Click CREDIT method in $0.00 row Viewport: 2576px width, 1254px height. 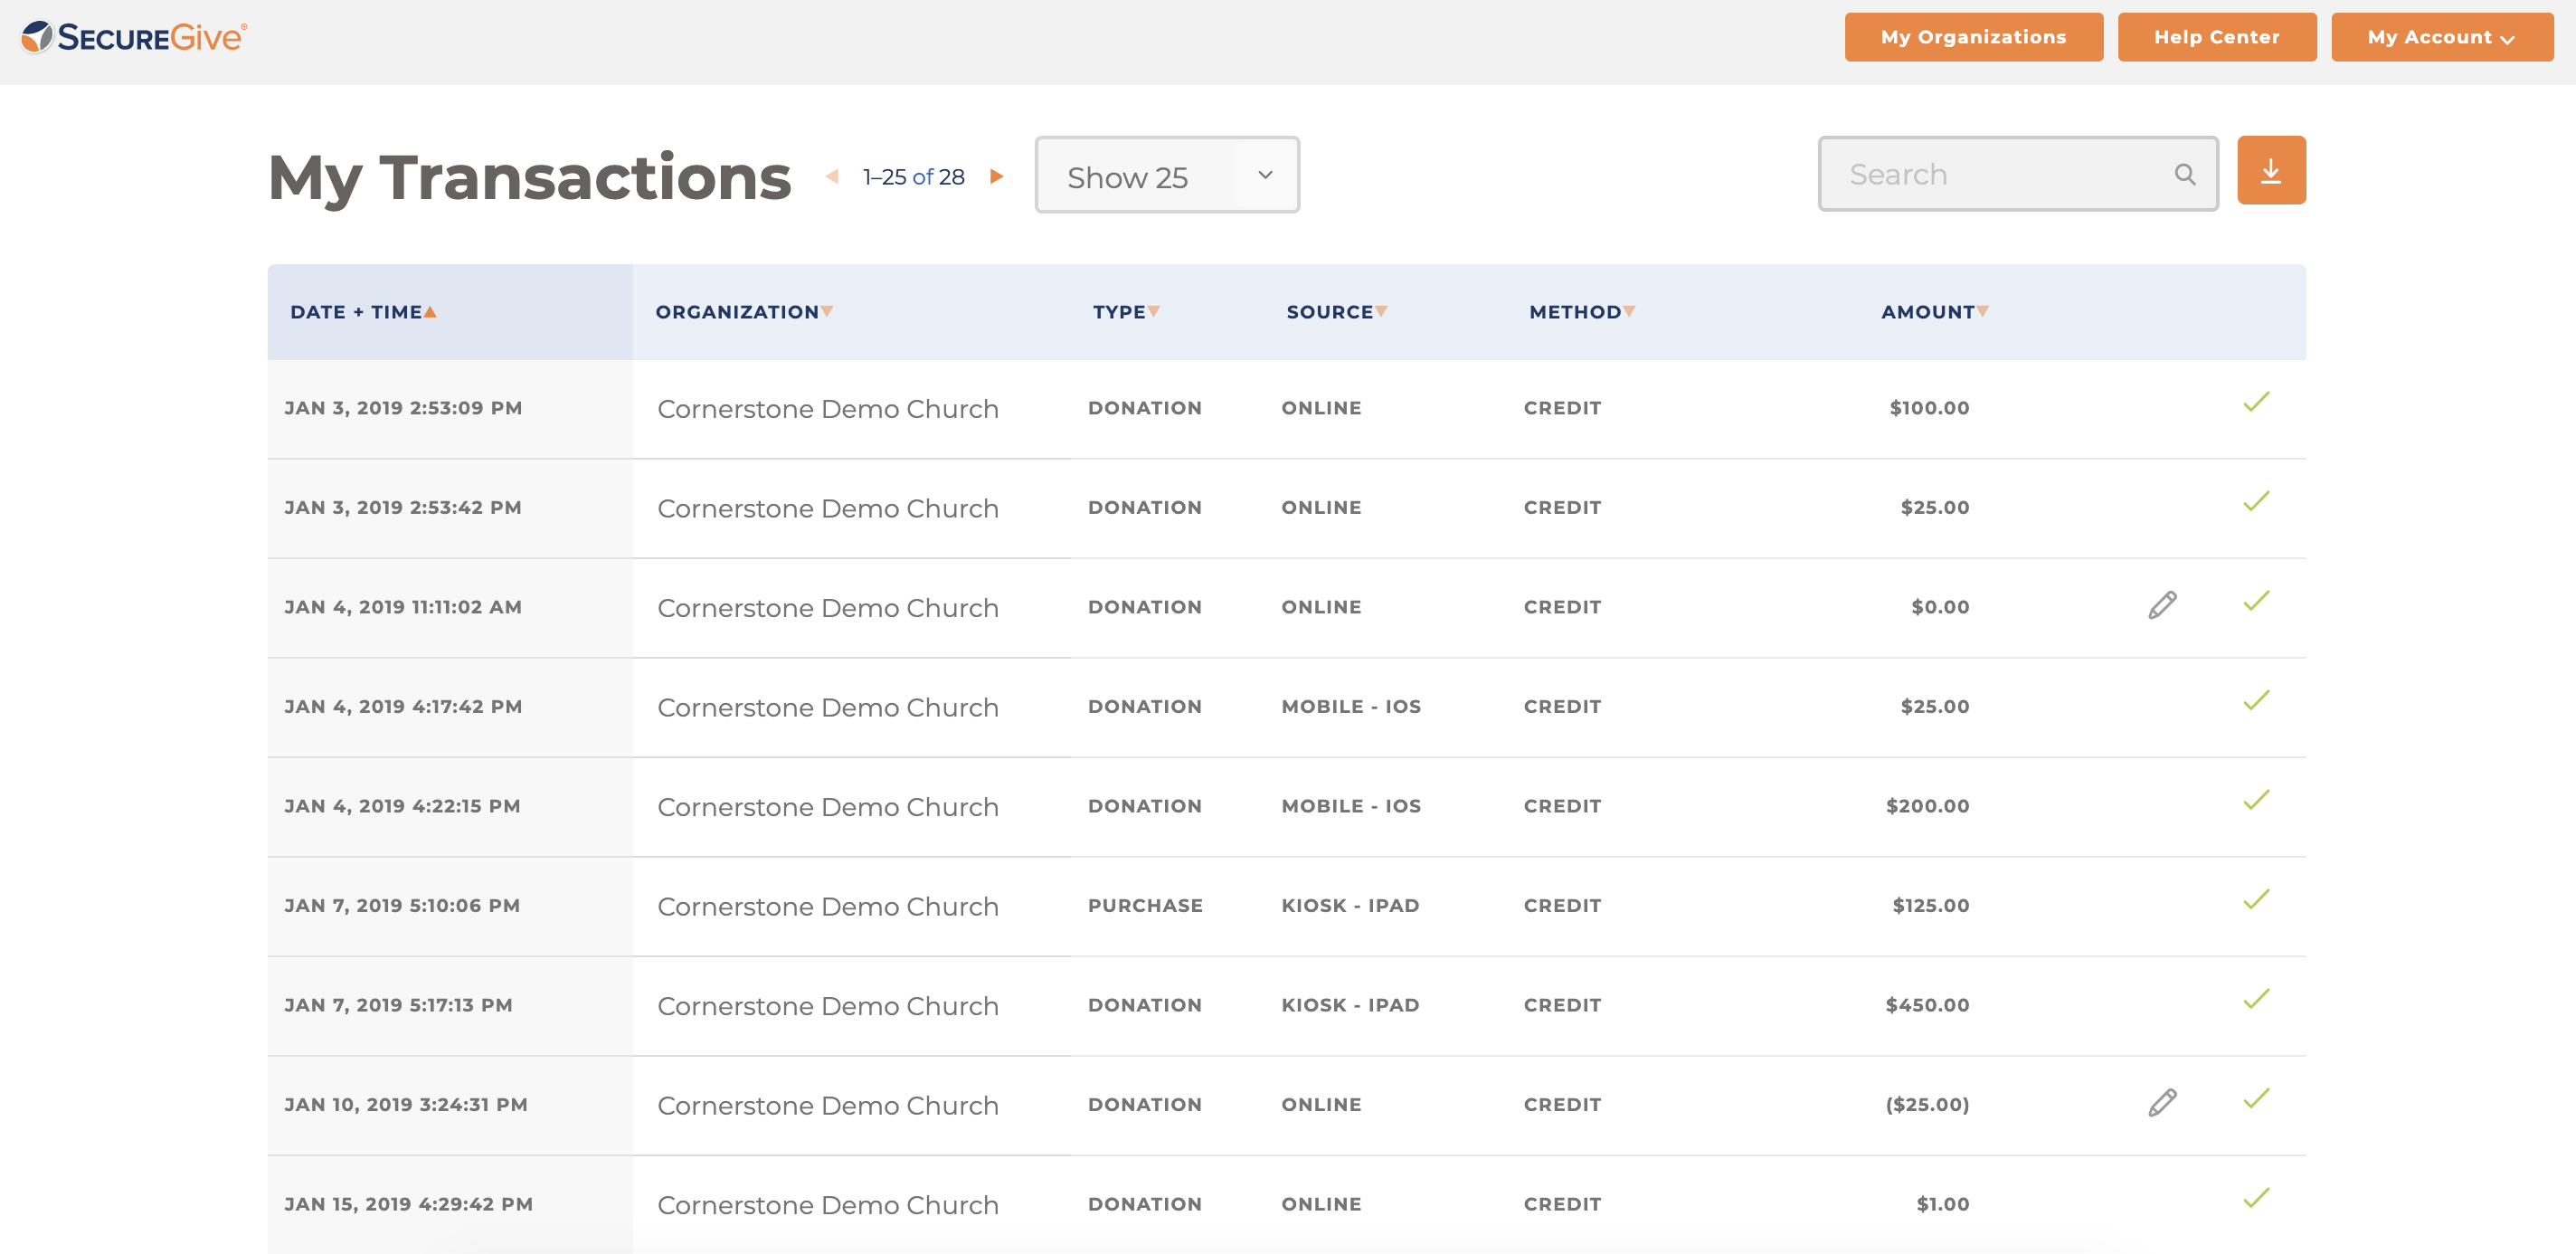pos(1562,607)
